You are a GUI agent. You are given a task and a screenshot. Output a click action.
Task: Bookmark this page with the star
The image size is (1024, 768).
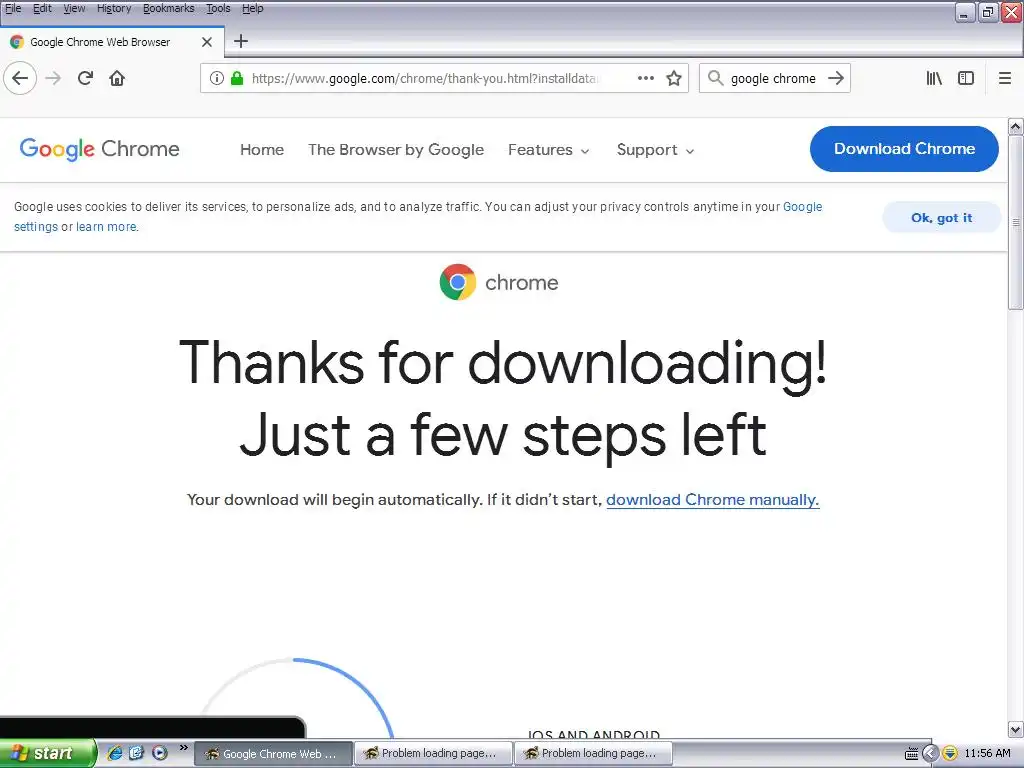pyautogui.click(x=674, y=78)
